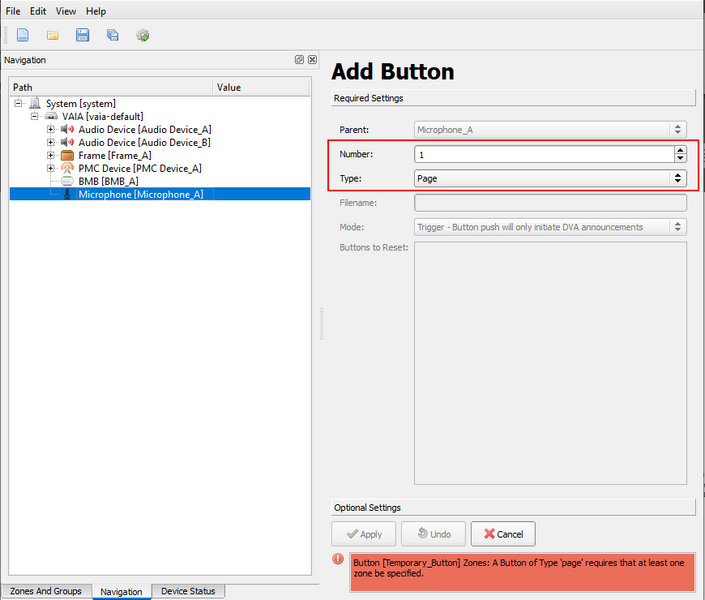
Task: Click the Cancel button
Action: point(503,534)
